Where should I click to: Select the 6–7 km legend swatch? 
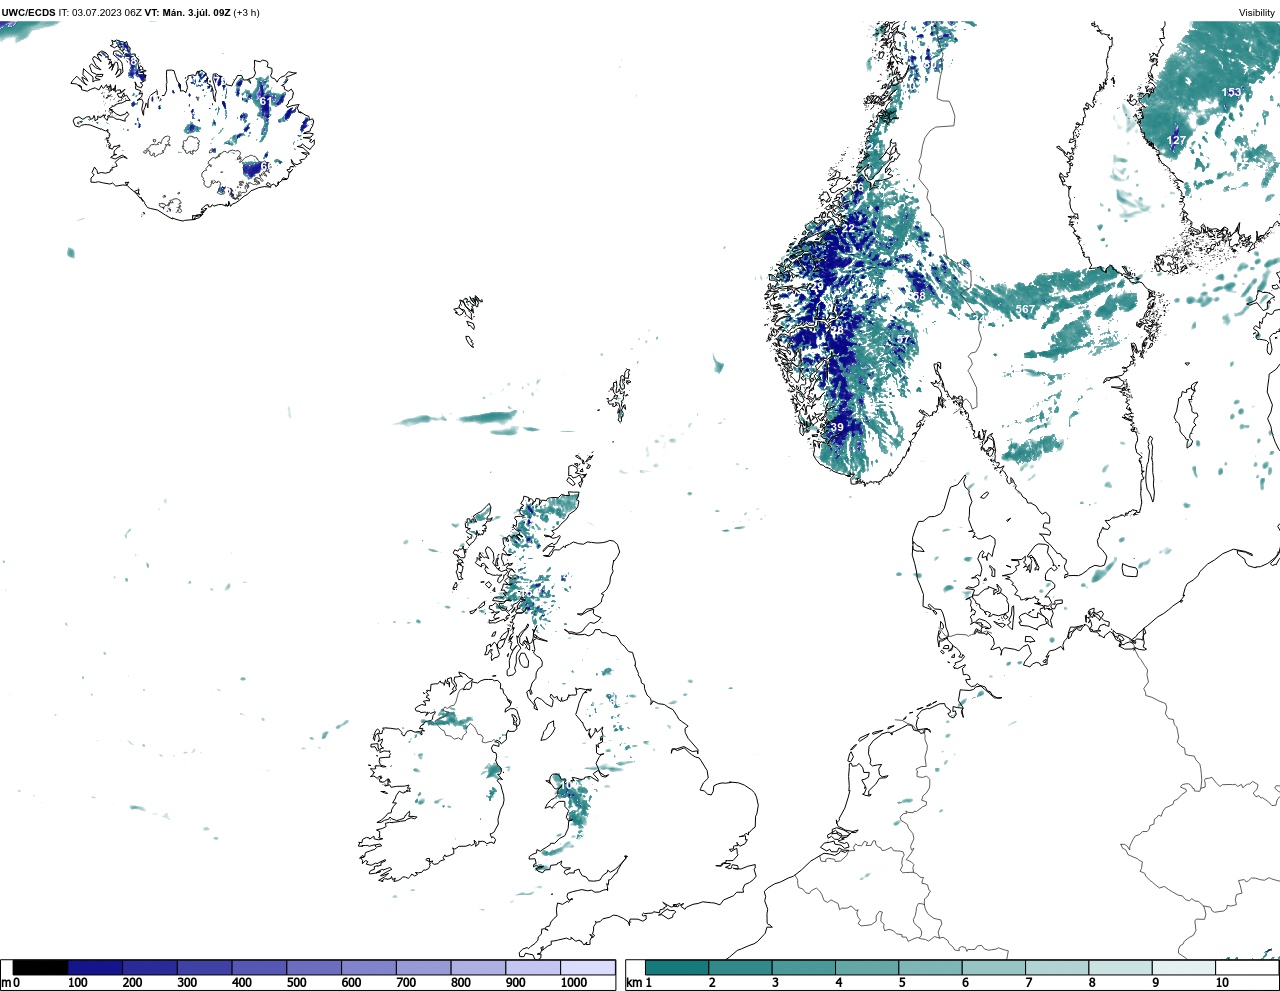[x=993, y=967]
